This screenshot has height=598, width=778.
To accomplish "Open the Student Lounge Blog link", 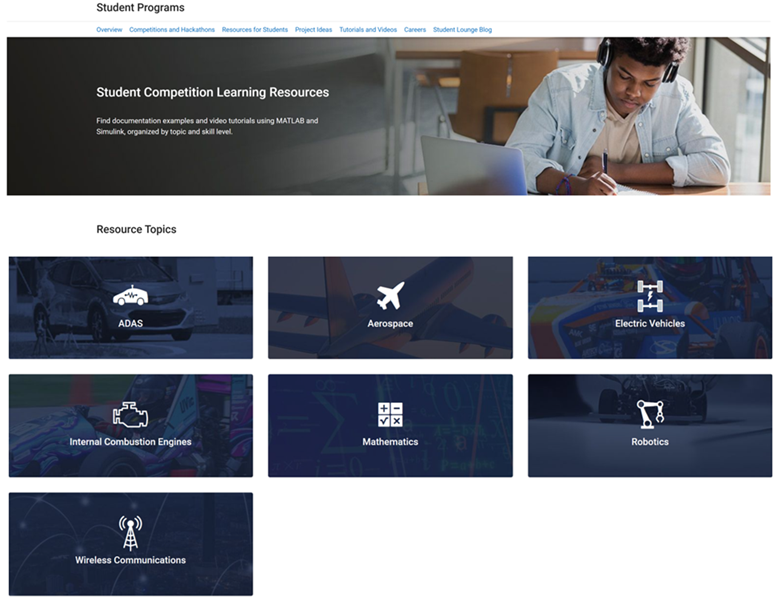I will [462, 30].
